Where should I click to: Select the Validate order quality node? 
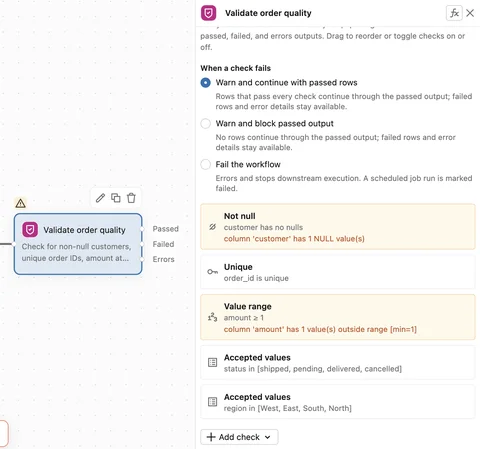coord(78,244)
